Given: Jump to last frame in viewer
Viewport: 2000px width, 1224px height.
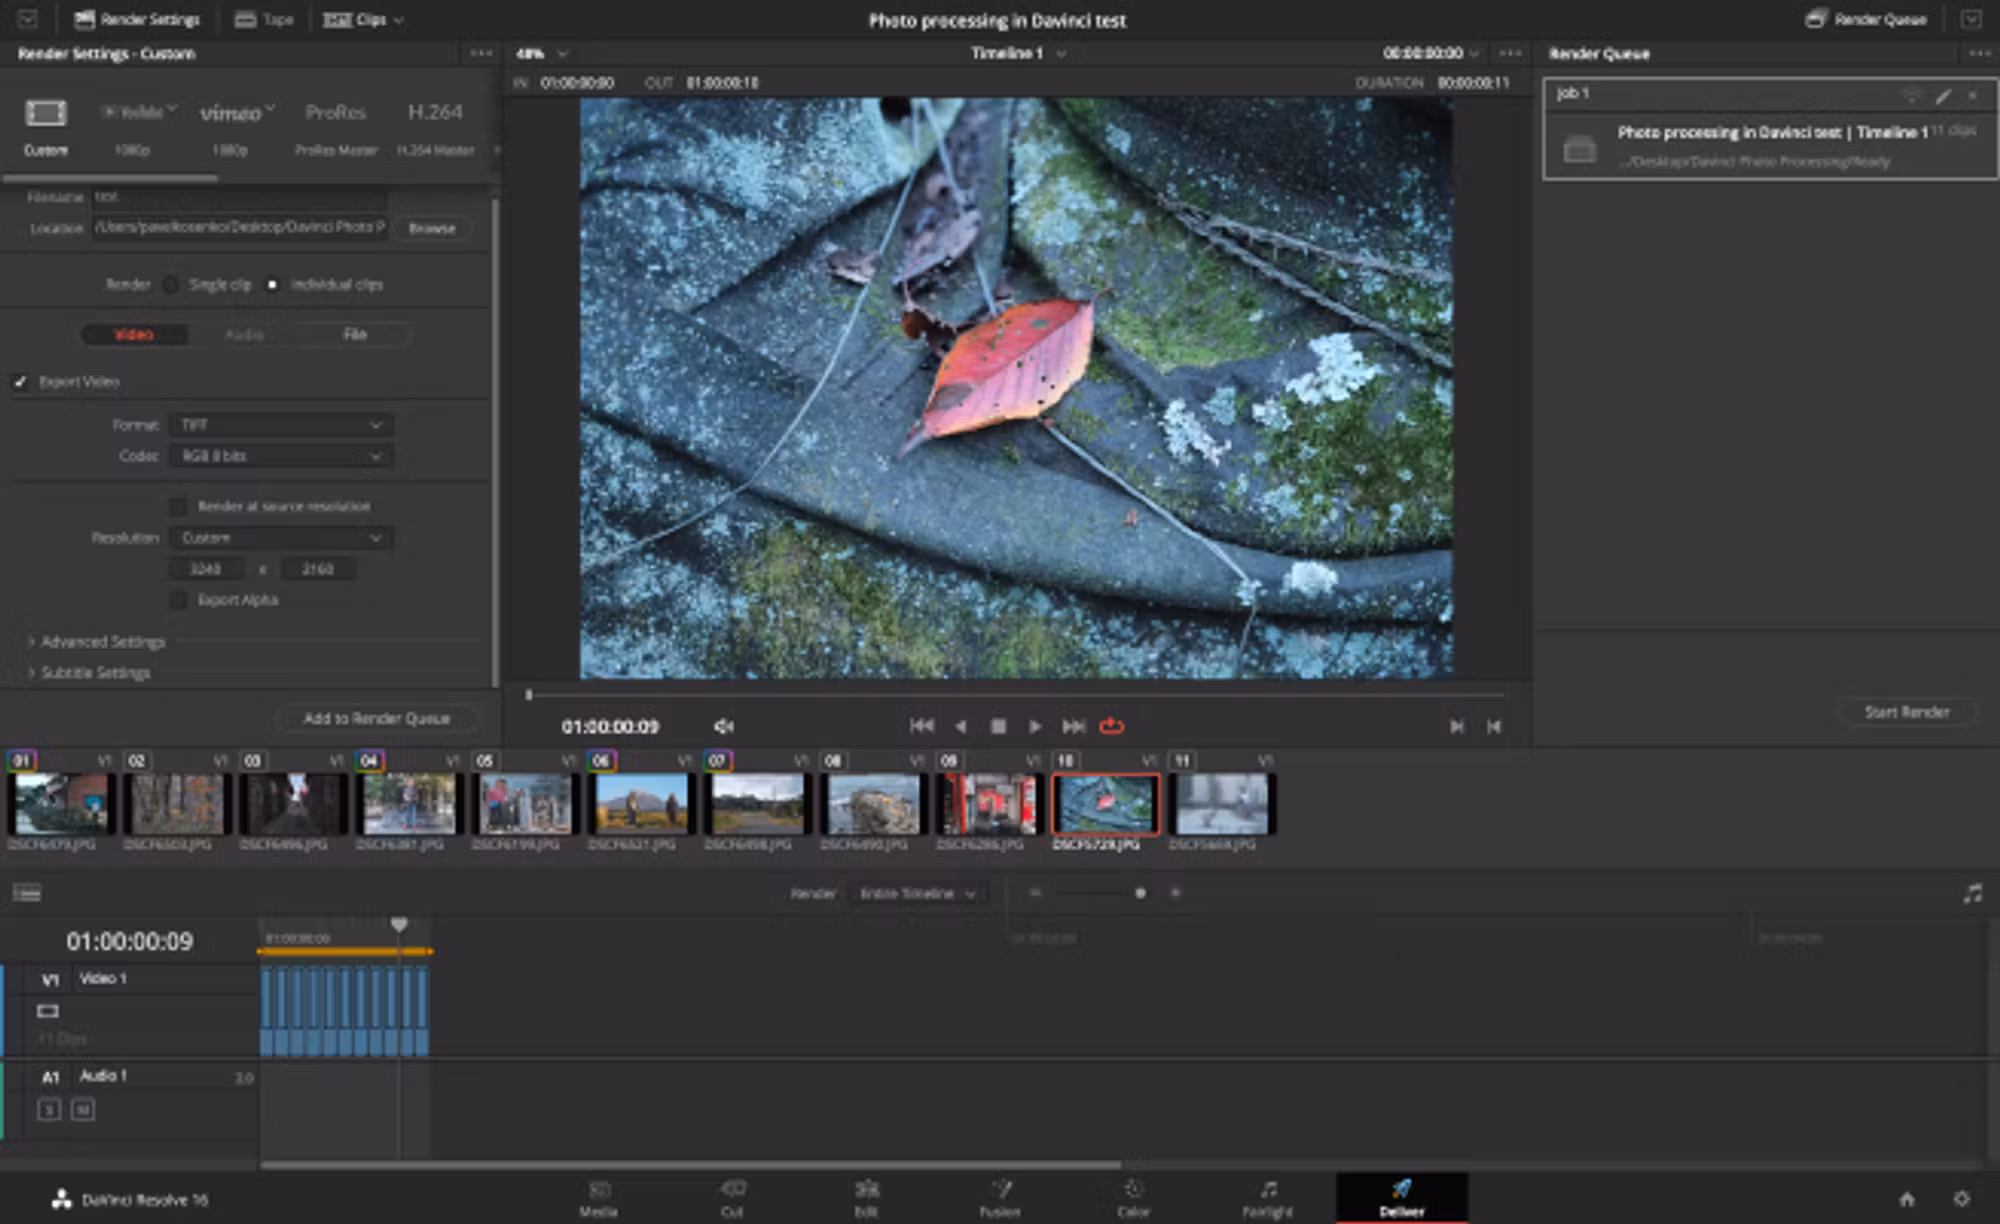Looking at the screenshot, I should [x=1073, y=726].
